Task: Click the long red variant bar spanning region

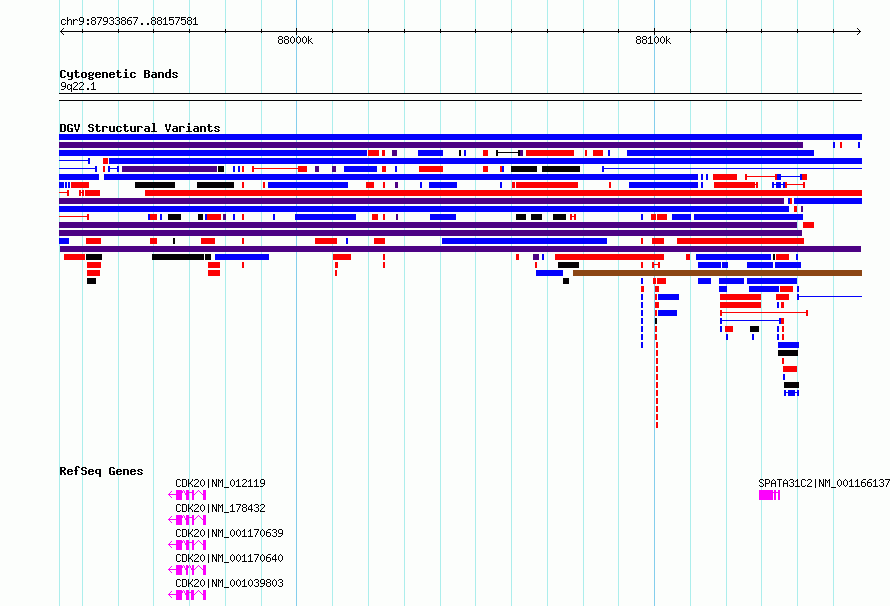Action: [503, 193]
